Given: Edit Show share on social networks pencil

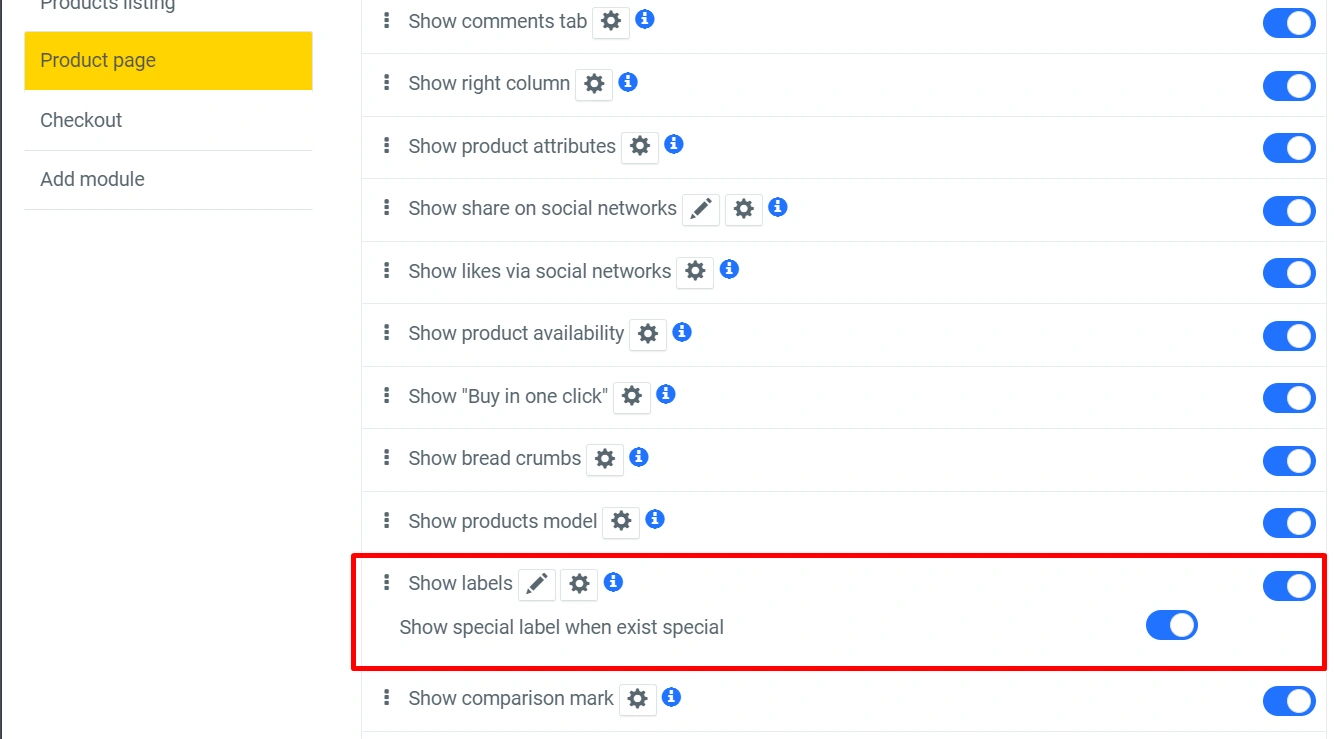Looking at the screenshot, I should pyautogui.click(x=701, y=209).
